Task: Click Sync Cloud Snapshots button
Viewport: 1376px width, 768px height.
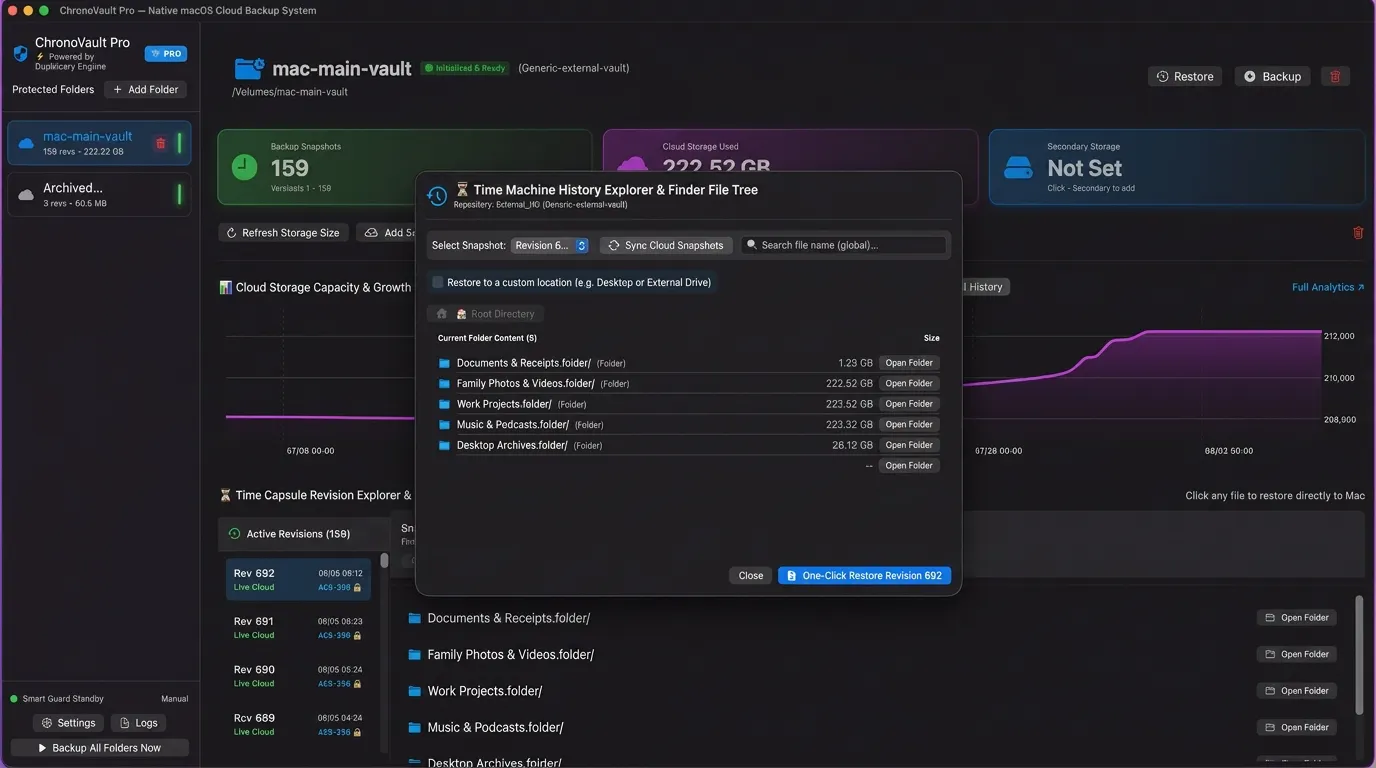Action: 666,245
